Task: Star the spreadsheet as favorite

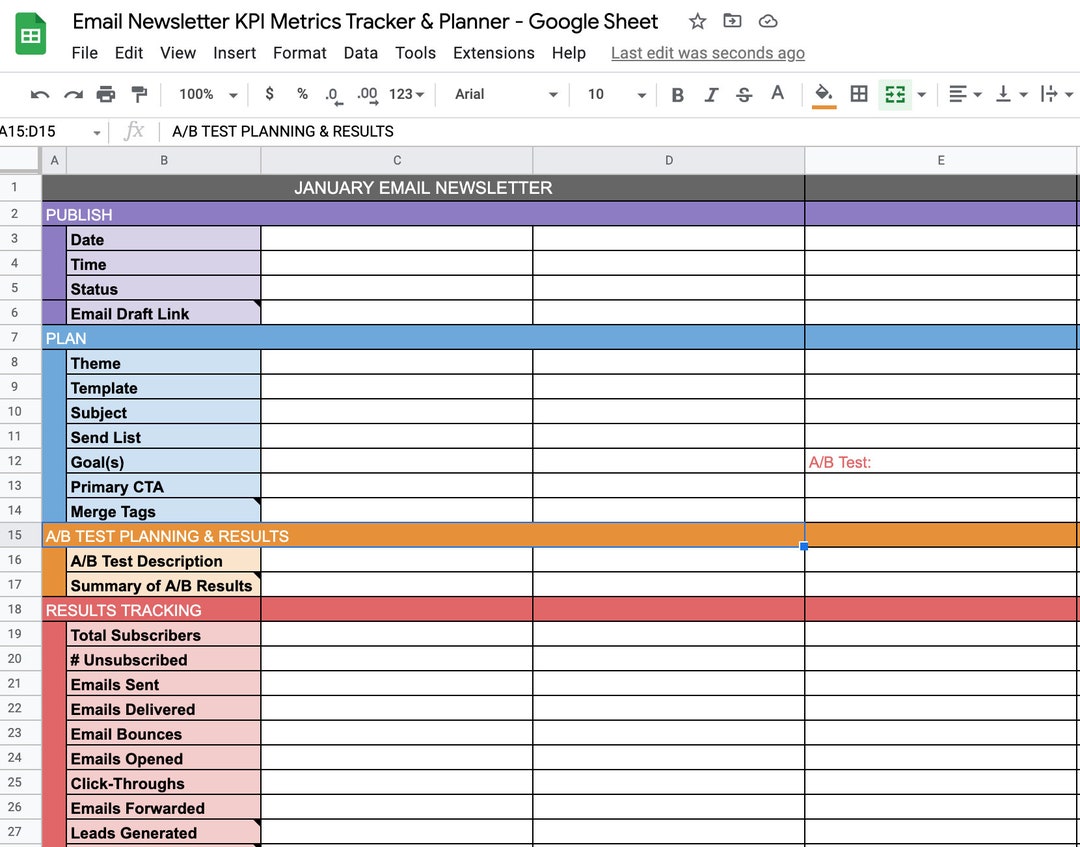Action: pyautogui.click(x=697, y=21)
